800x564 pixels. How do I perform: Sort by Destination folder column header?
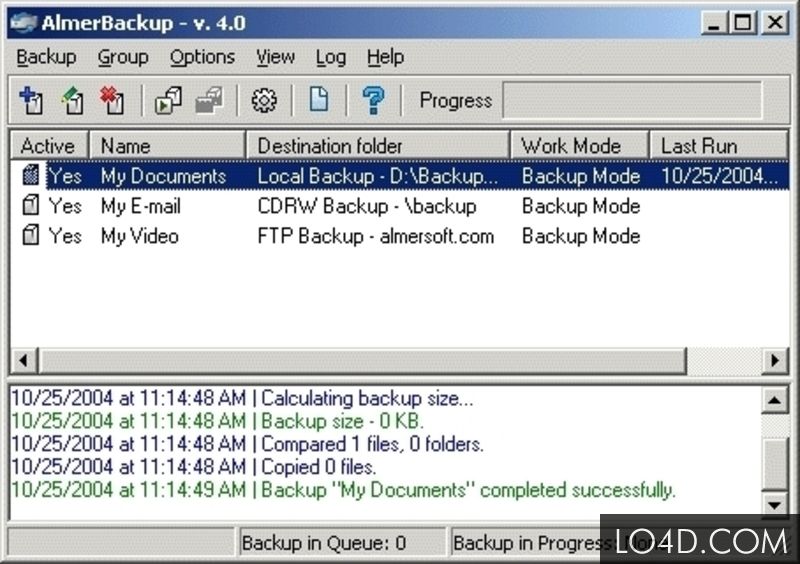coord(378,145)
